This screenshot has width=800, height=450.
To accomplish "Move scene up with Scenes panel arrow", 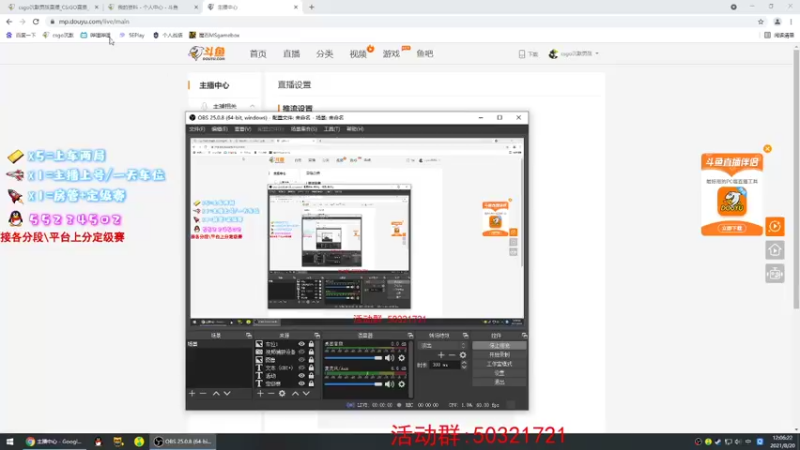I will (216, 393).
